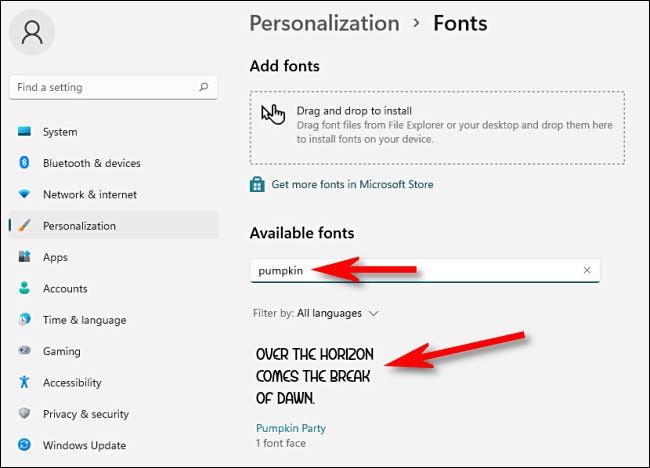This screenshot has height=468, width=650.
Task: Open Bluetooth & devices icon
Action: click(x=24, y=163)
